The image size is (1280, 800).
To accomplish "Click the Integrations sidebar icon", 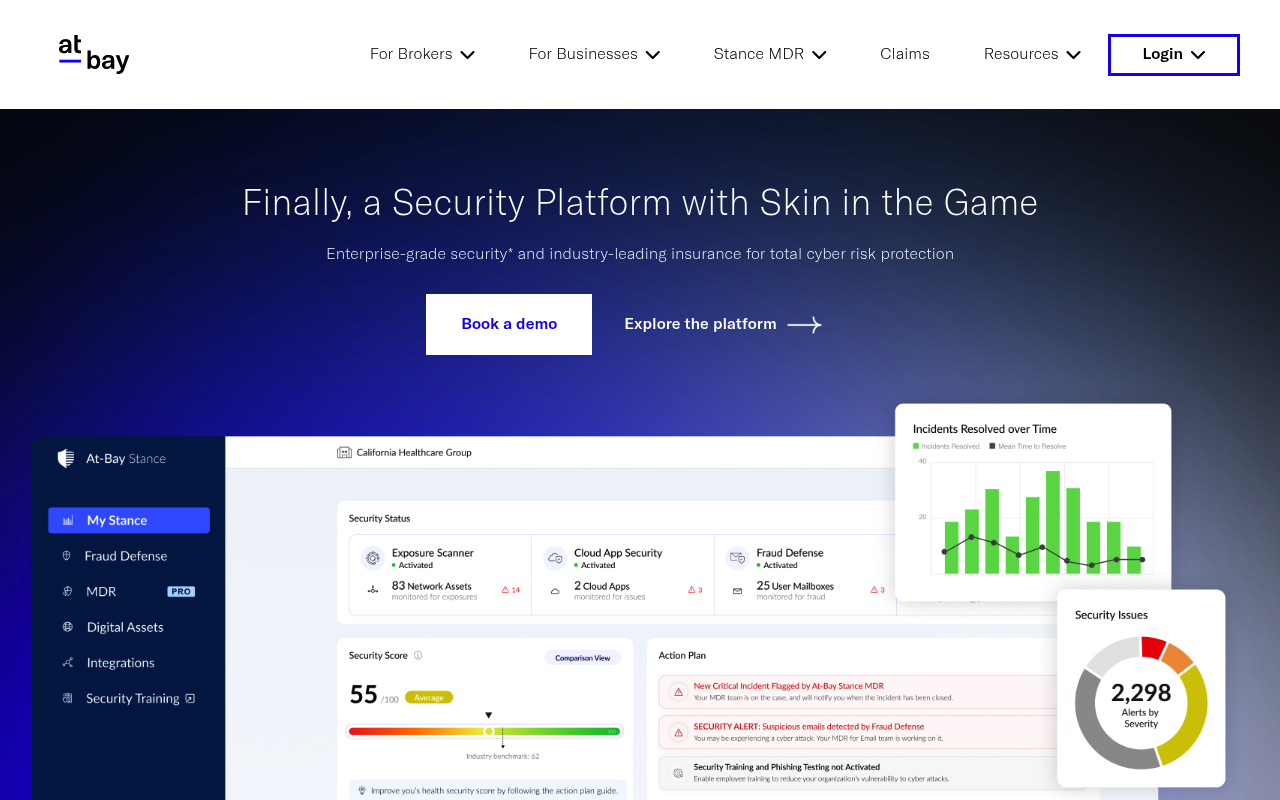I will pyautogui.click(x=68, y=662).
